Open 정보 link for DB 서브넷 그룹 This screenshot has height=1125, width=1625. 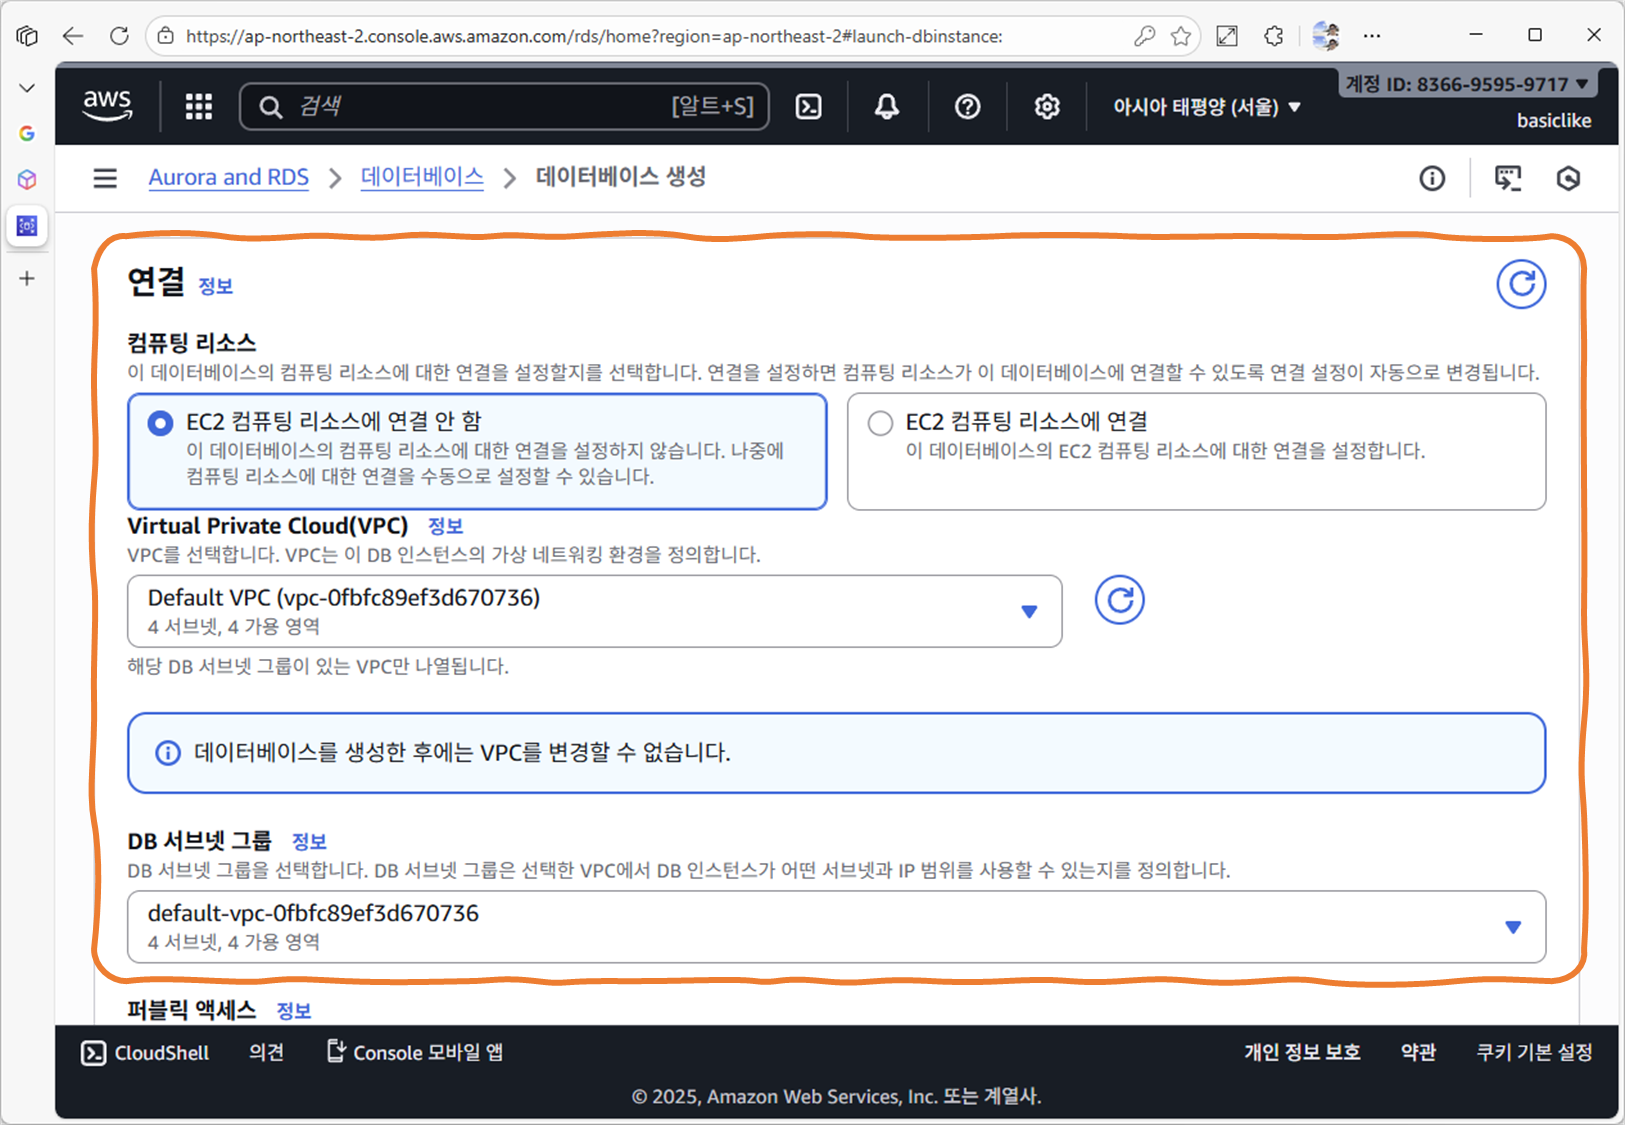(309, 842)
